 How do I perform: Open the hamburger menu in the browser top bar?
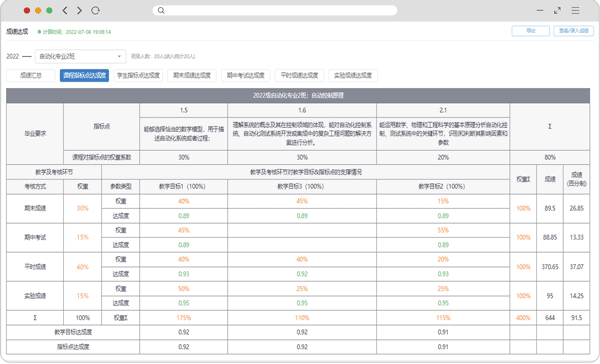tap(575, 10)
